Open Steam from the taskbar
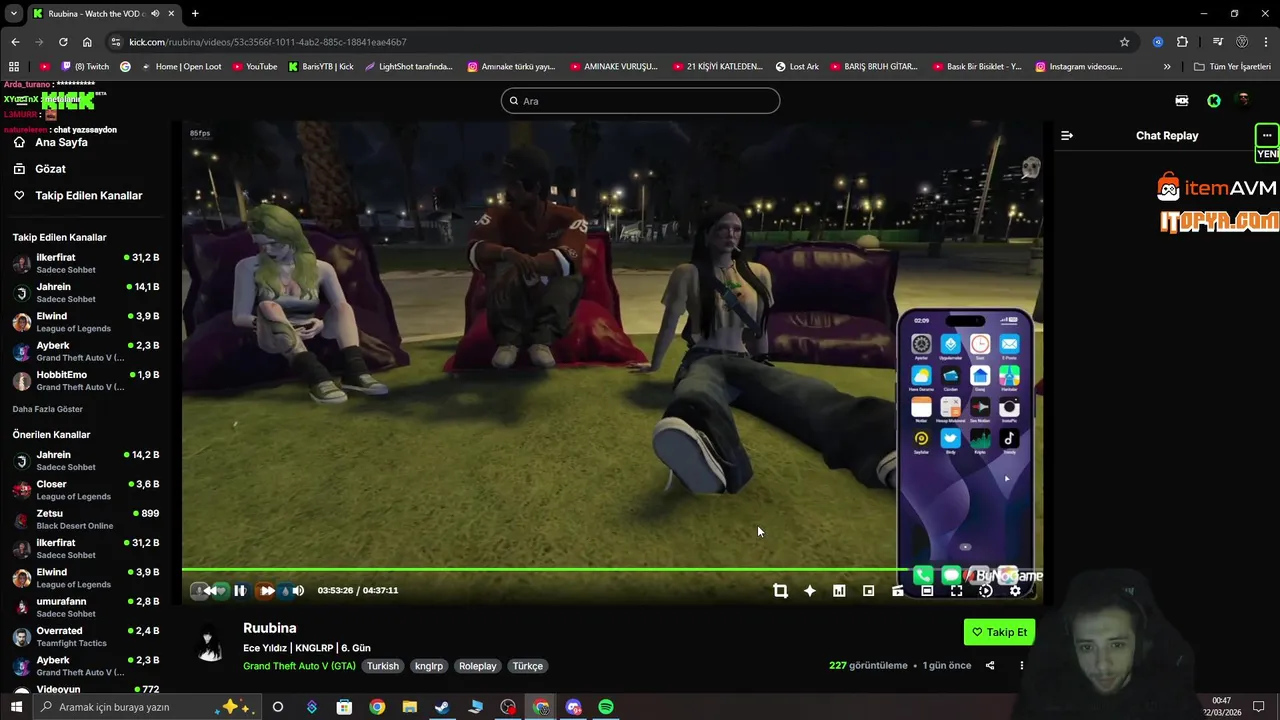Screen dimensions: 1280x720 click(x=442, y=707)
